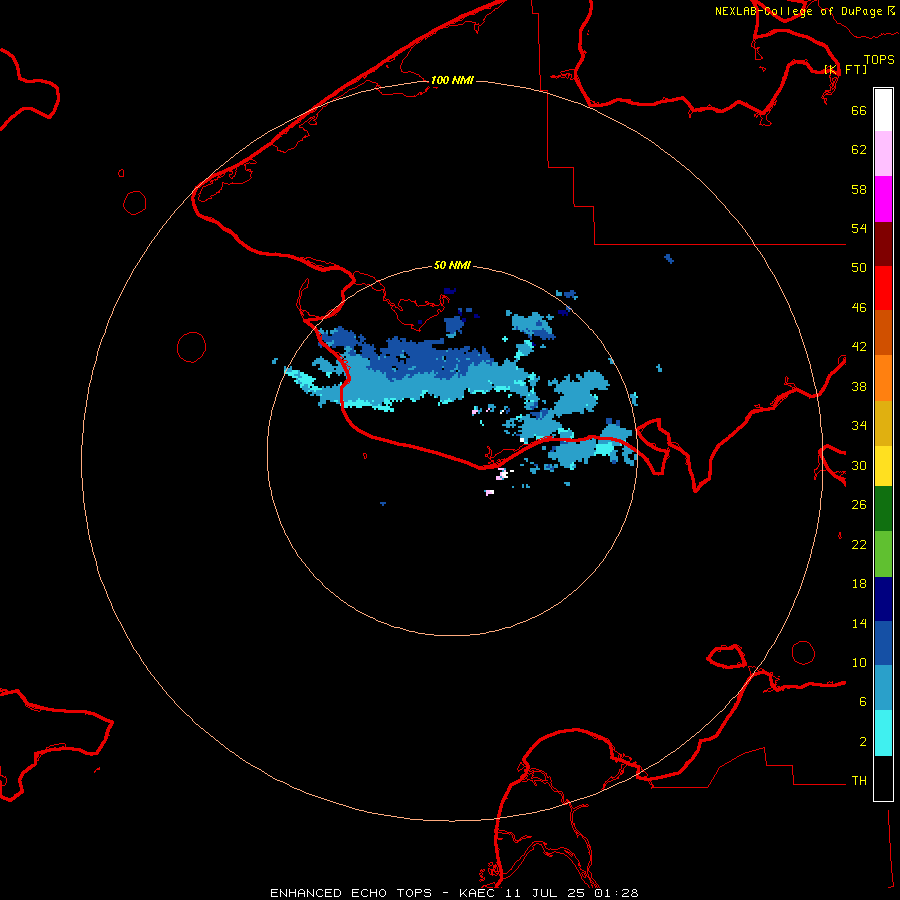This screenshot has width=900, height=900.
Task: Select the light green legend swatch
Action: click(x=883, y=554)
